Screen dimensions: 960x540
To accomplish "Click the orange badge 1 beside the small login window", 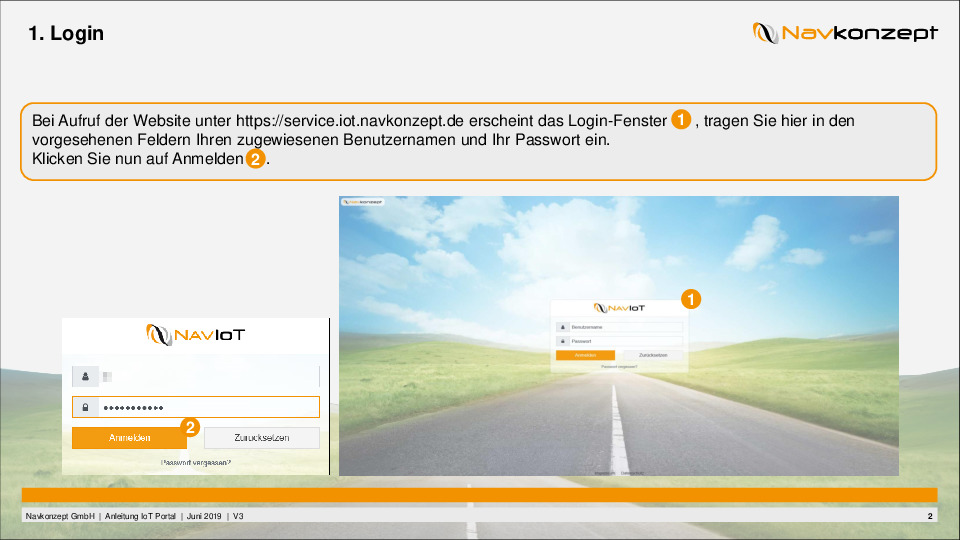I will [690, 298].
